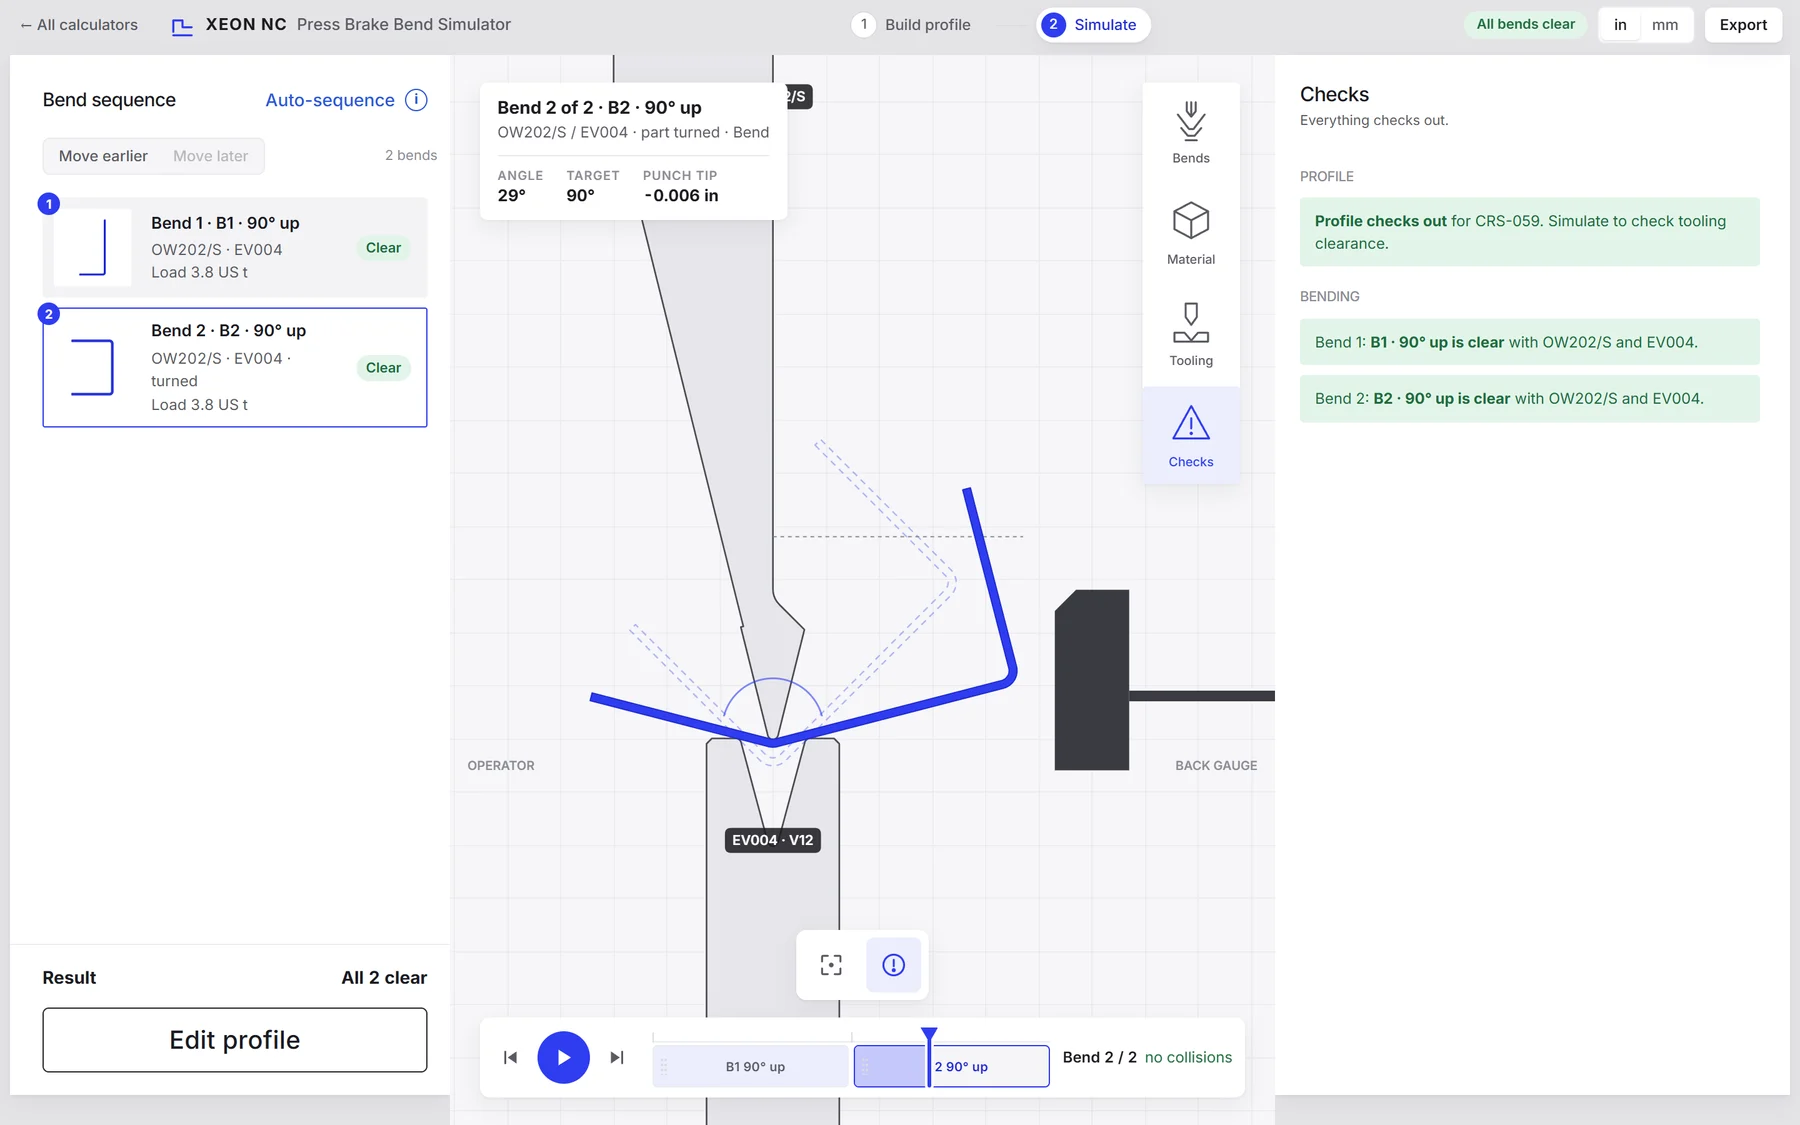1800x1125 pixels.
Task: Click the Auto-sequence link
Action: click(330, 100)
